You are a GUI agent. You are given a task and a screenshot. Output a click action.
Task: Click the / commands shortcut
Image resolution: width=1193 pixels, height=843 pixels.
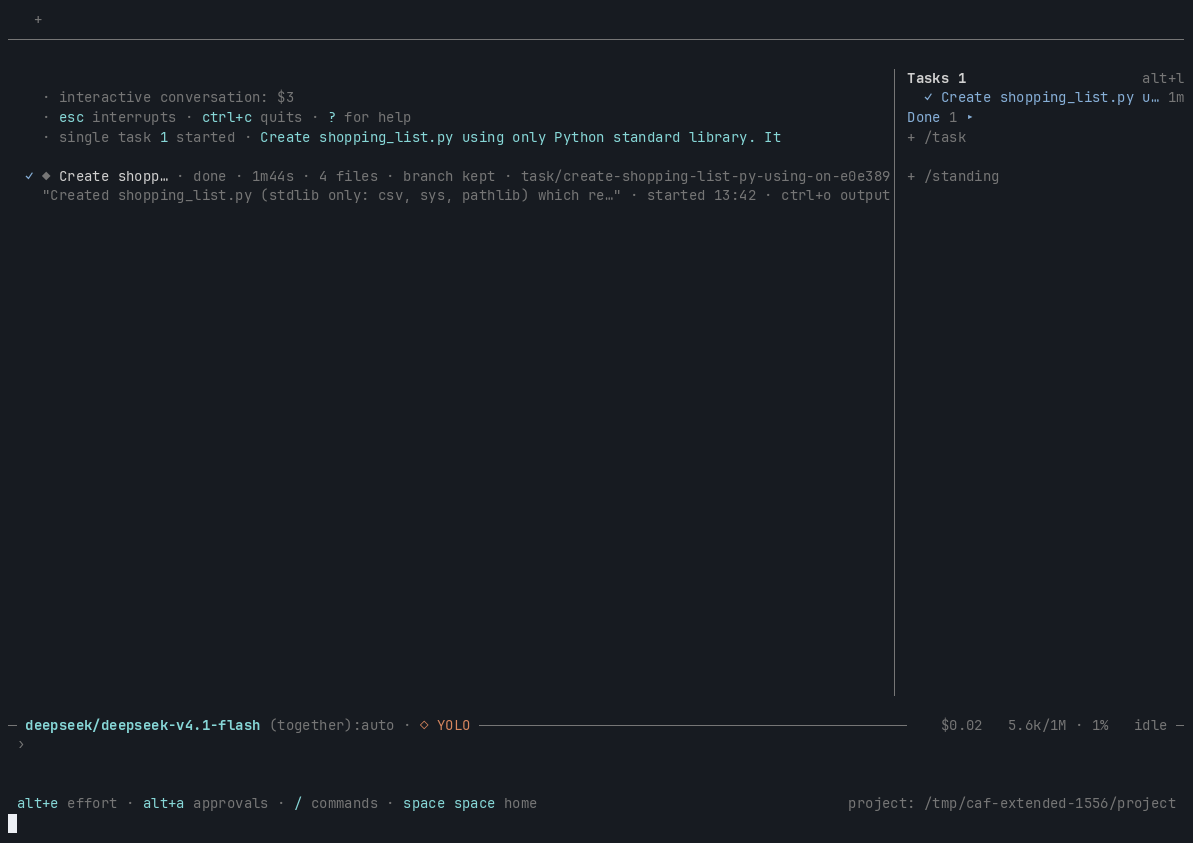[x=336, y=803]
